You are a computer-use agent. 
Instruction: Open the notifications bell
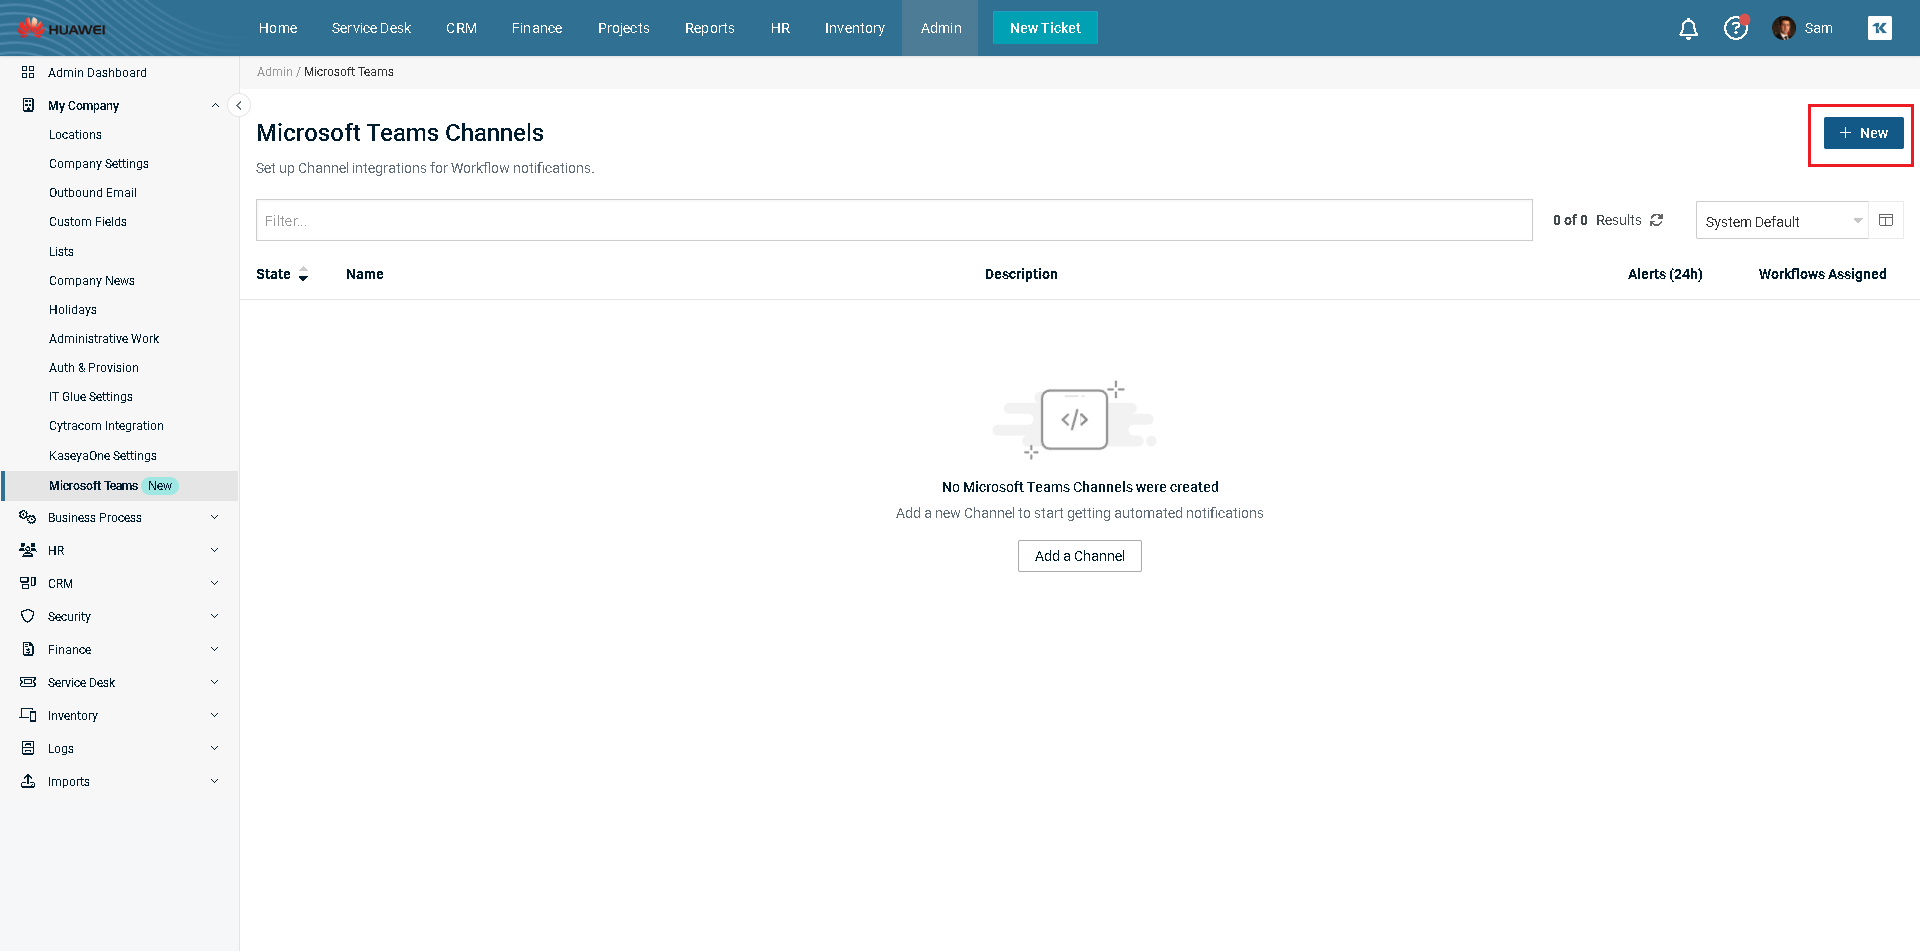tap(1688, 29)
